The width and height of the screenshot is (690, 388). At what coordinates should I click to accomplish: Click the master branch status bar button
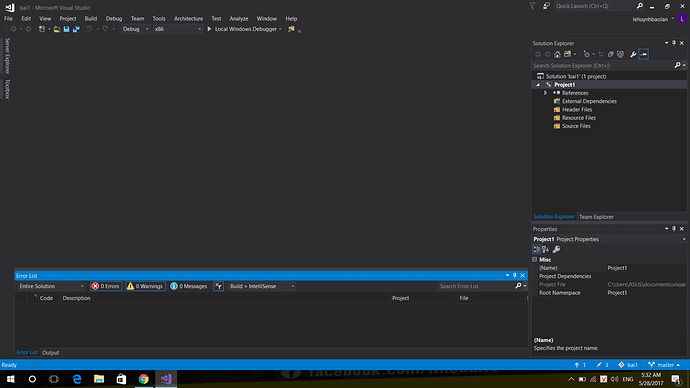pyautogui.click(x=664, y=365)
